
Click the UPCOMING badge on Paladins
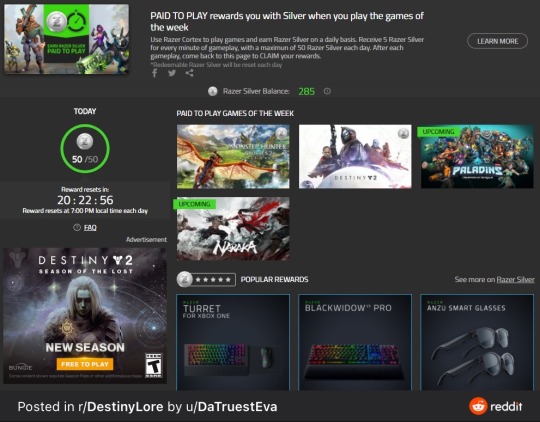[x=438, y=132]
